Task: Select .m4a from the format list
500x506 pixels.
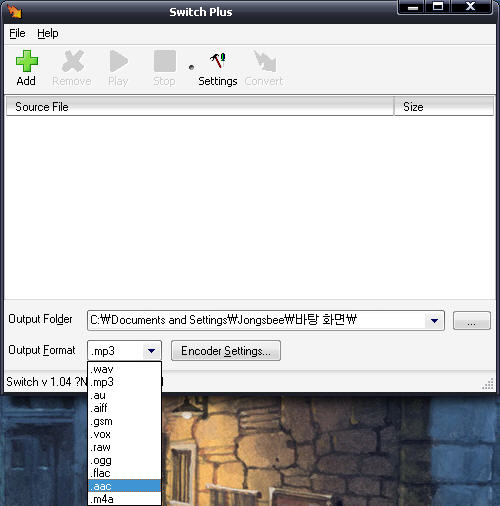Action: tap(124, 499)
